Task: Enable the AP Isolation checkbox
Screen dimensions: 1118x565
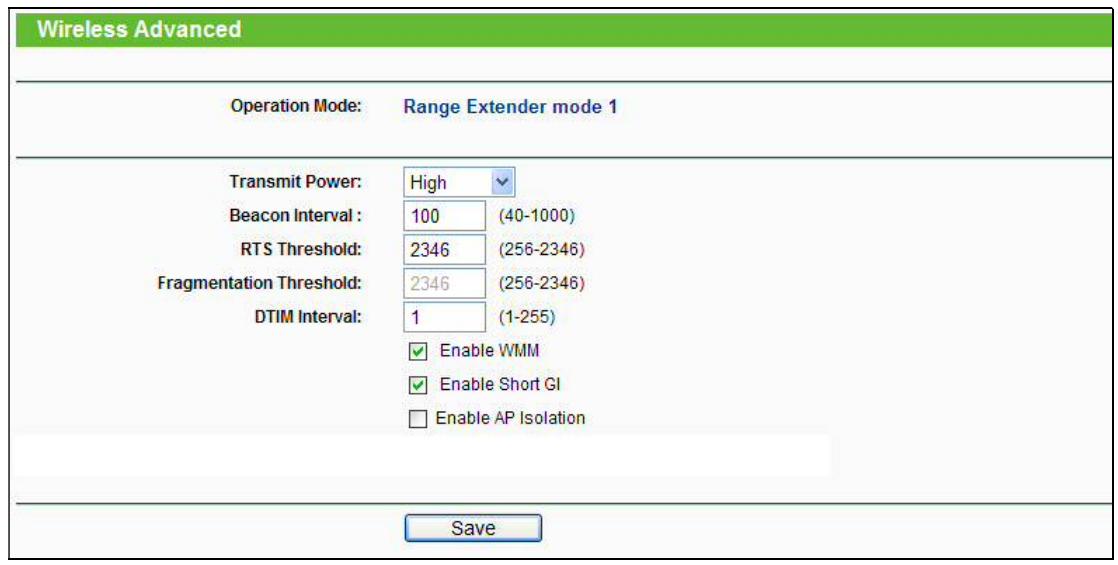Action: pos(417,419)
